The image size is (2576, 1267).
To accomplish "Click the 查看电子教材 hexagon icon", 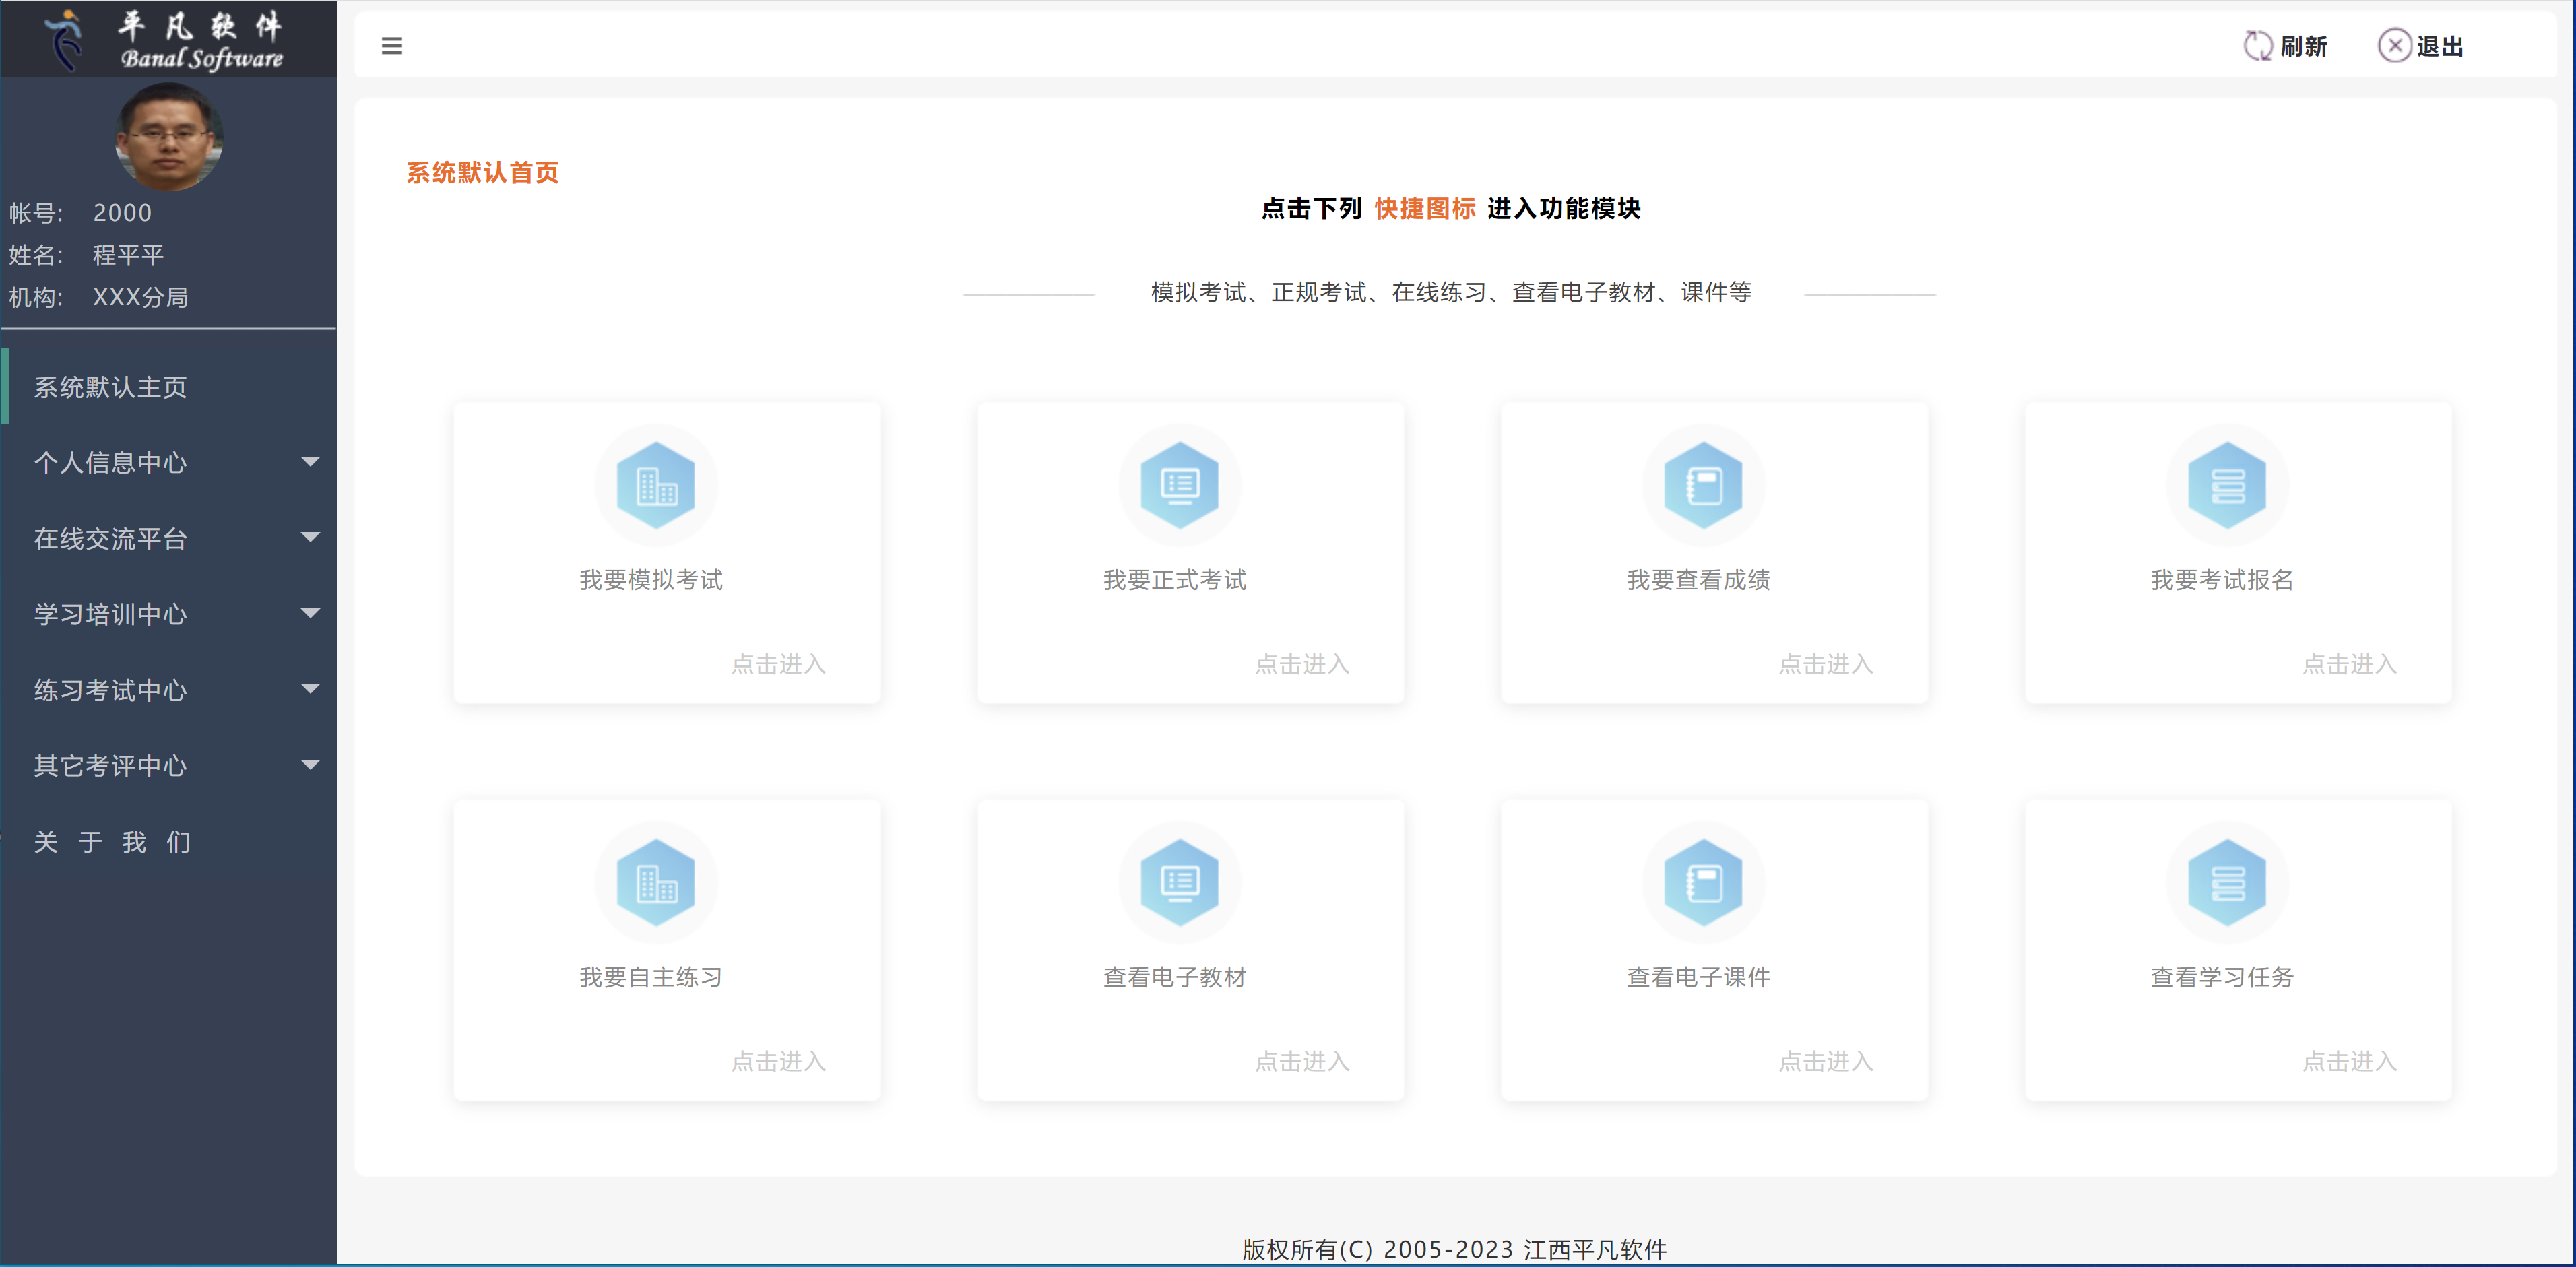I will [1180, 882].
